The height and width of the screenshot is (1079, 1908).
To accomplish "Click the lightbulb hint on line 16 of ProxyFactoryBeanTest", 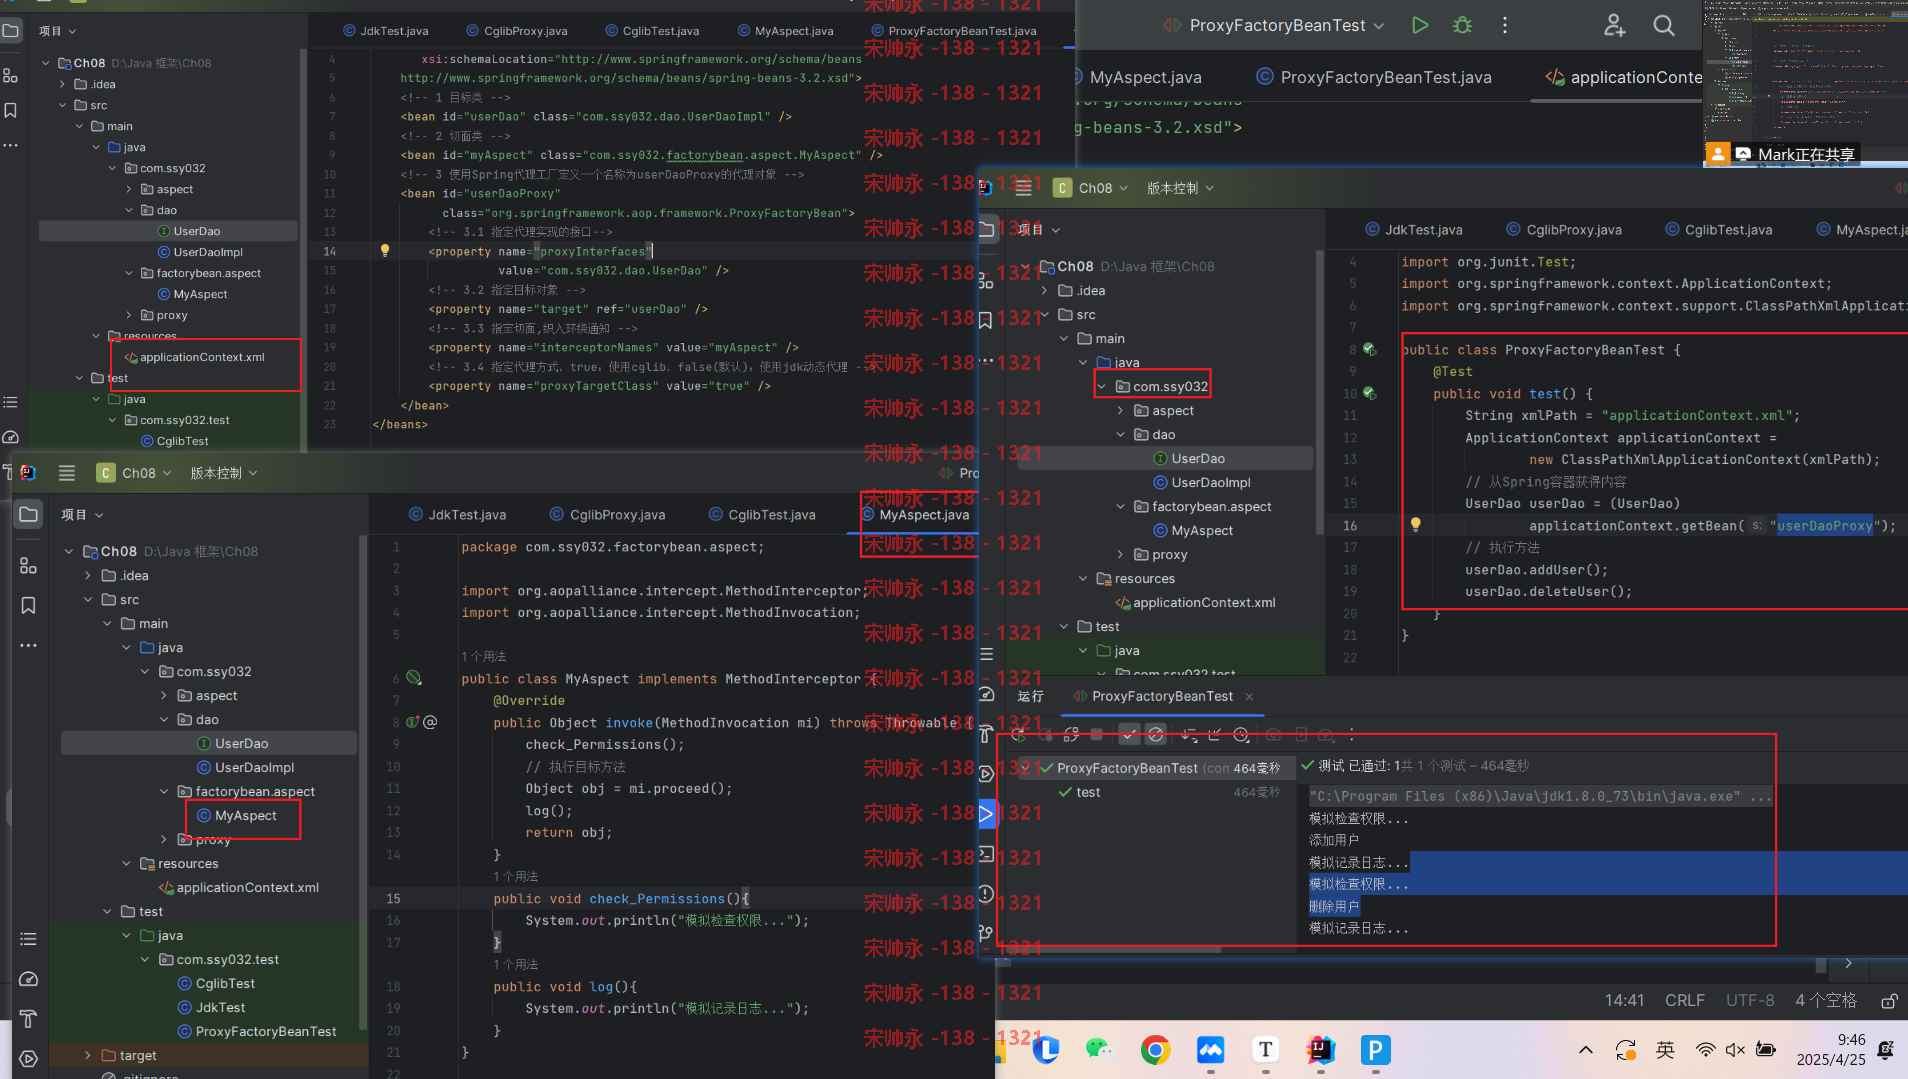I will (1415, 524).
